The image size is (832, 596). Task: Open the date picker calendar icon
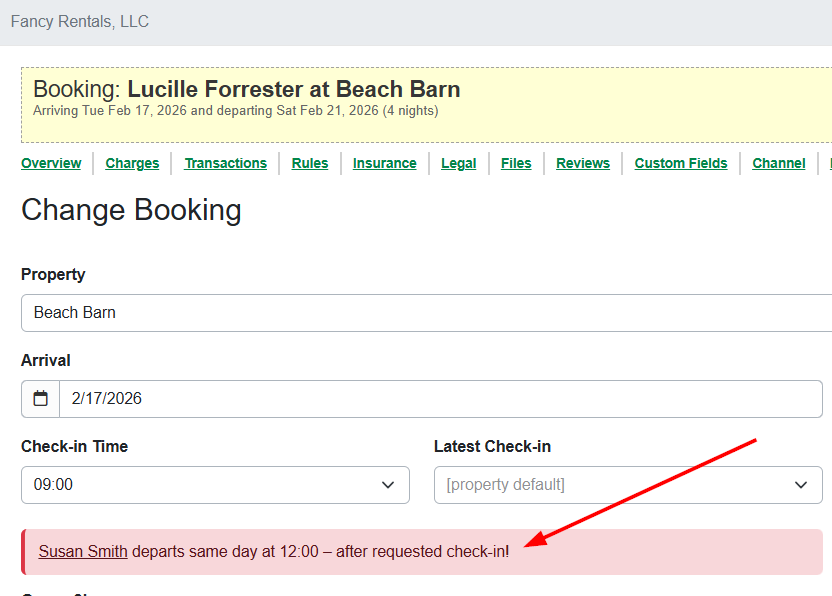[x=40, y=398]
